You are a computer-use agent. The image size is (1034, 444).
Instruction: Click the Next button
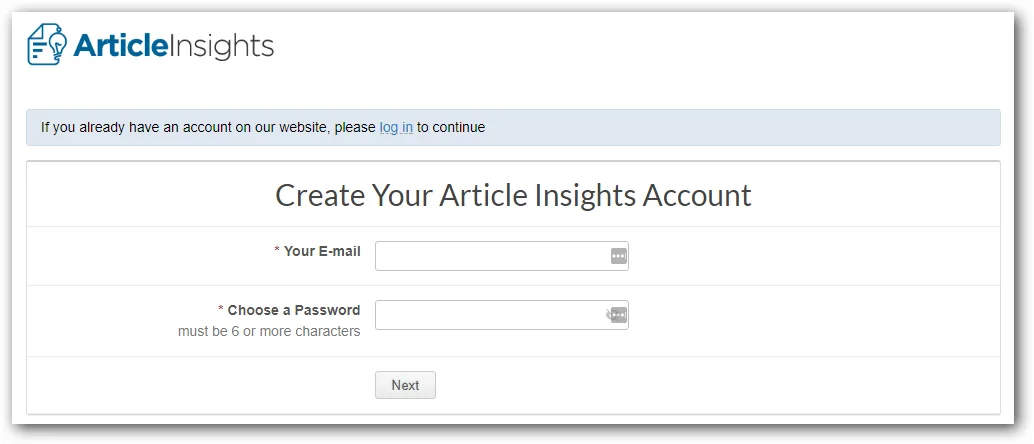coord(405,385)
